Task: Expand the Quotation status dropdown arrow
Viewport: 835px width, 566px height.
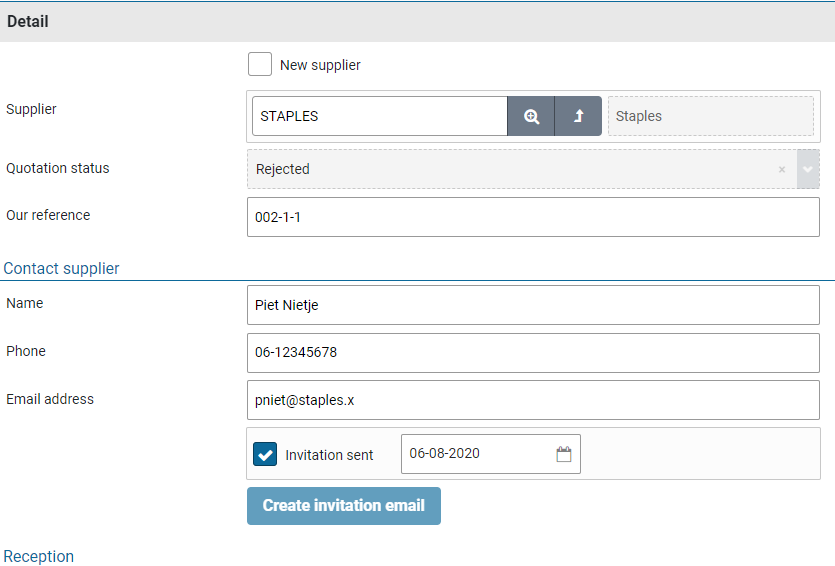Action: pos(808,169)
